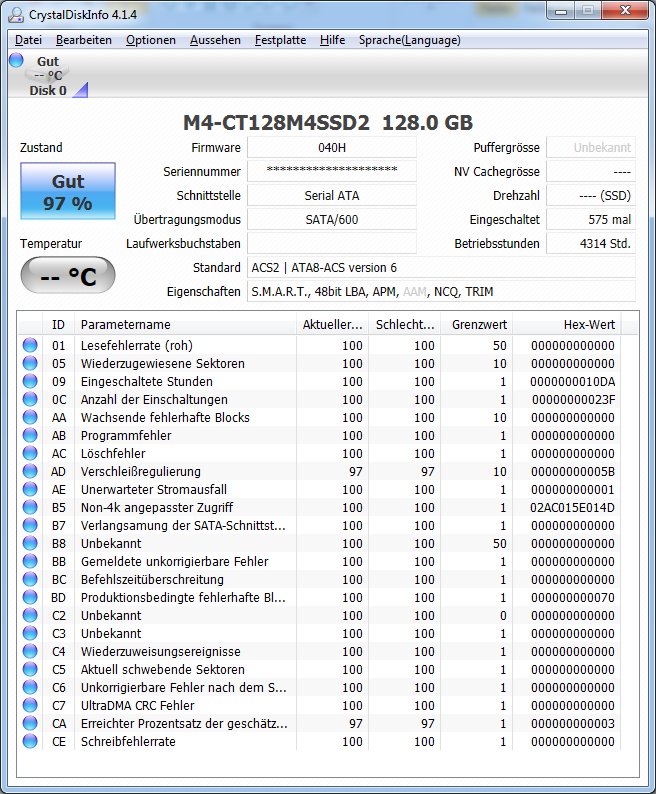
Task: Open the Aussehen menu
Action: [215, 40]
